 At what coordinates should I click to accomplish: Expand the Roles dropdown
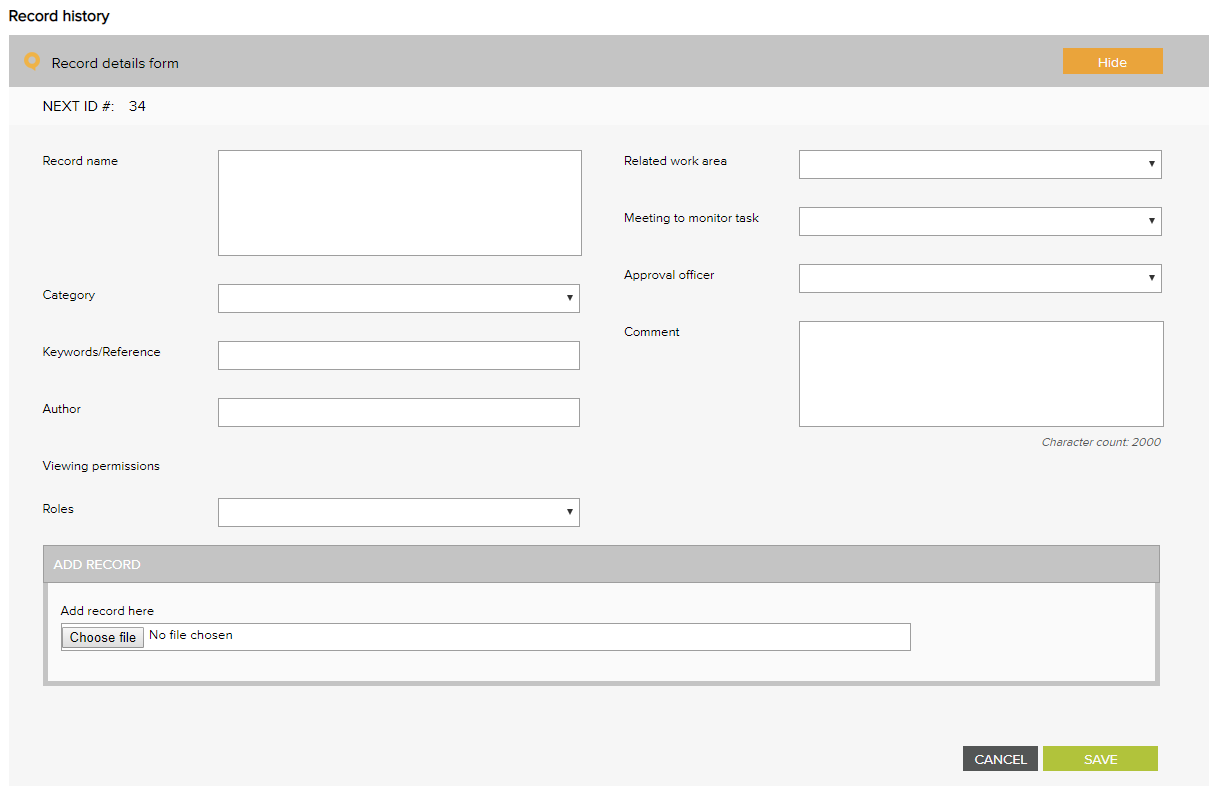pos(398,512)
